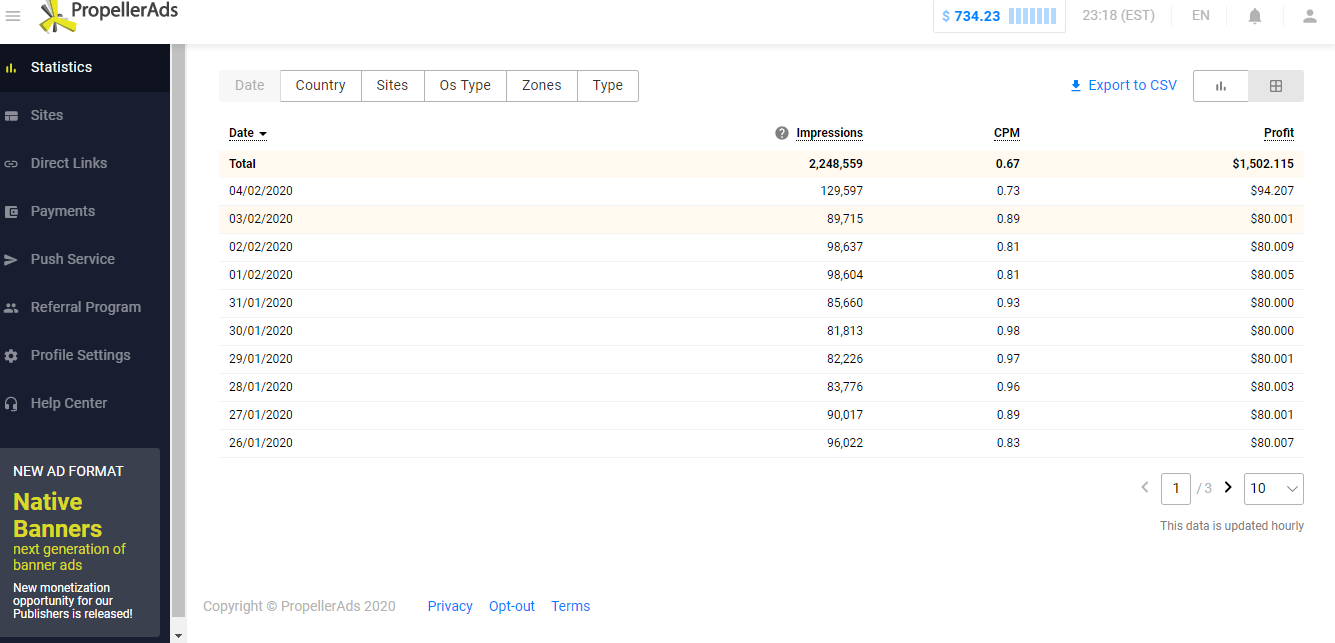Go to next page arrow
1335x643 pixels.
click(x=1228, y=488)
